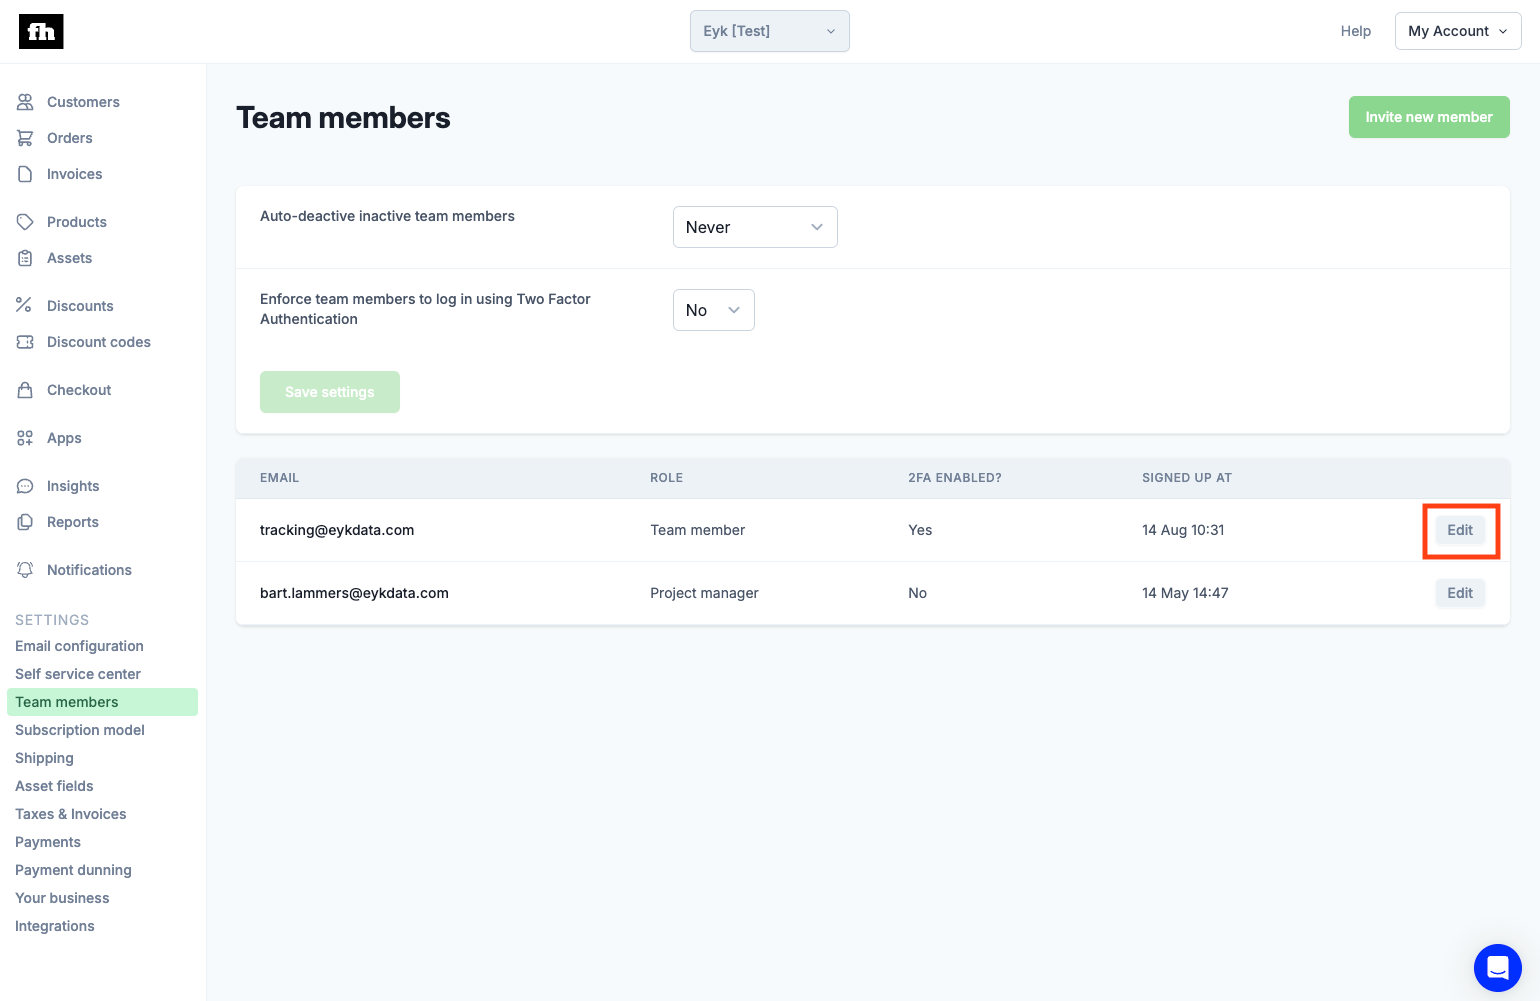Go to Checkout settings
Screen dimensions: 1540x1001
[79, 390]
